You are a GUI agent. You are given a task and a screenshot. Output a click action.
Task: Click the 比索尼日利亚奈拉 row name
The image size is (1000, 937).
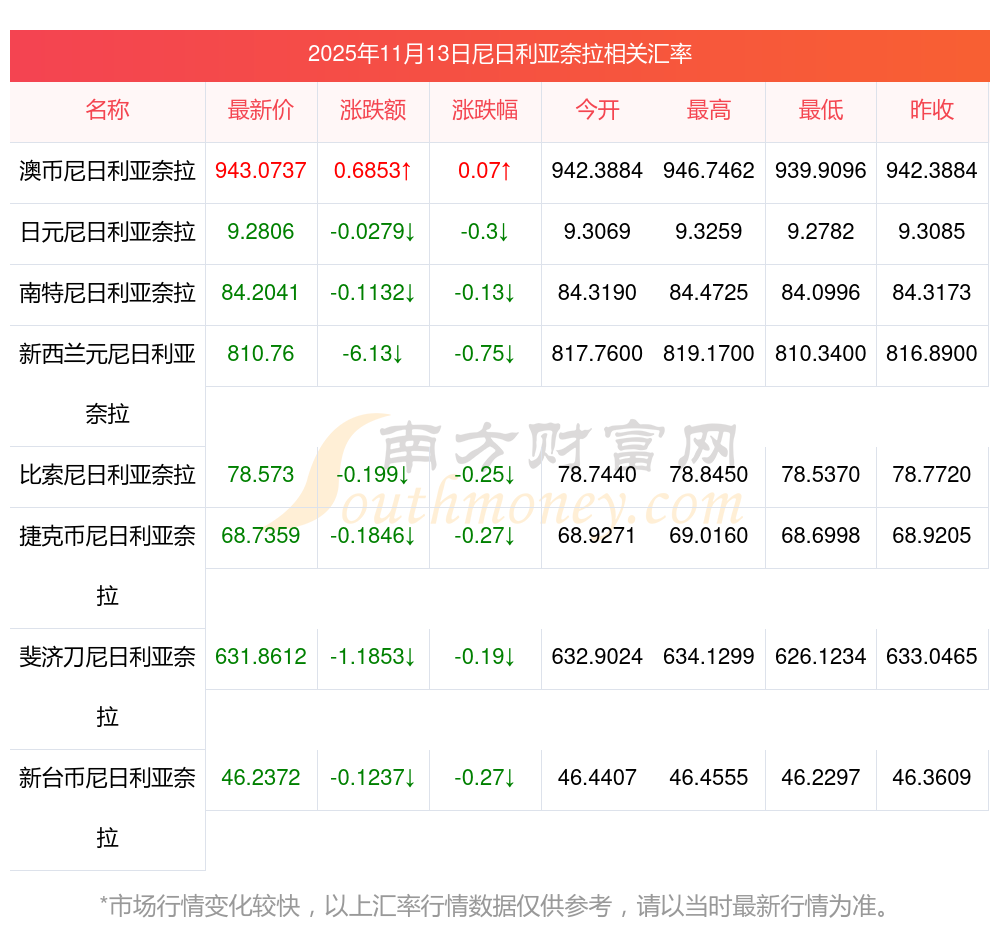[x=107, y=475]
